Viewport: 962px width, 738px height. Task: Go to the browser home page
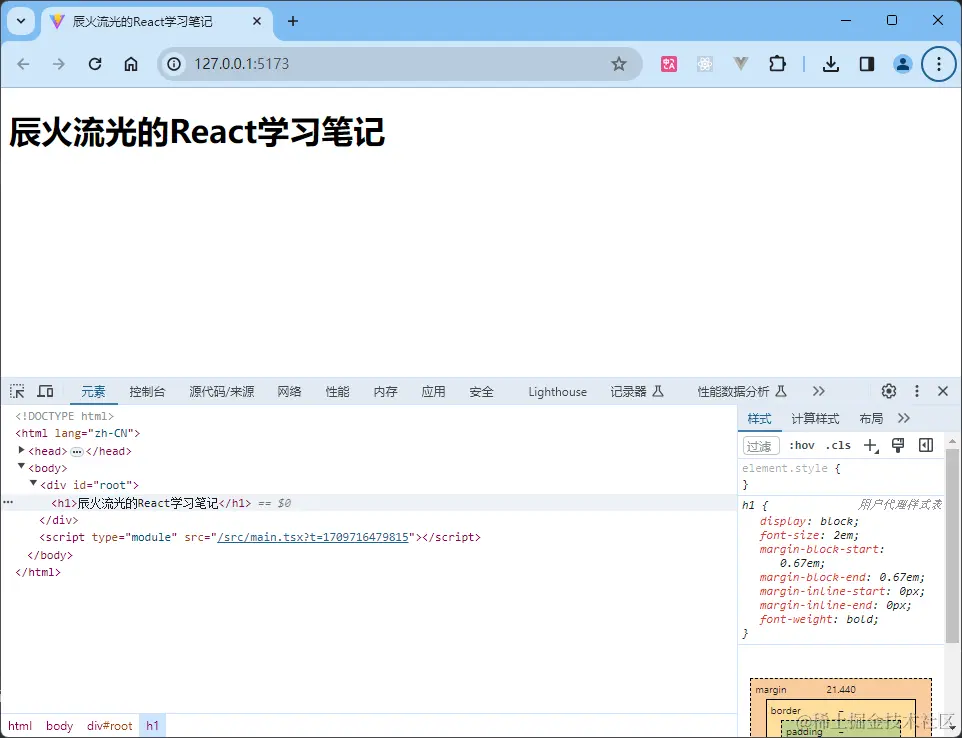(131, 64)
